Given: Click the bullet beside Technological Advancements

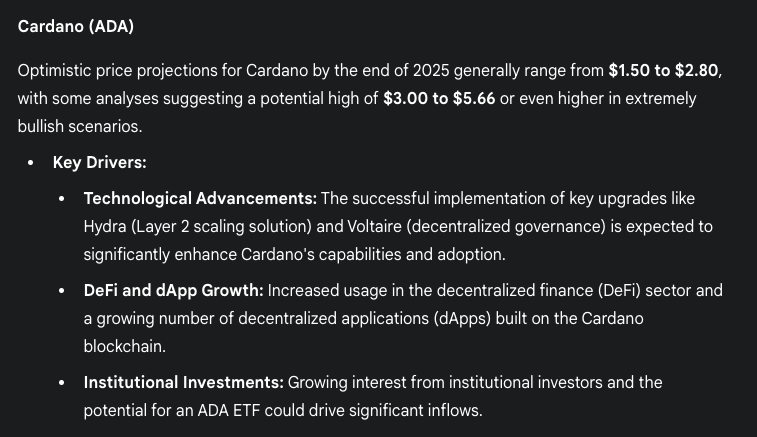Looking at the screenshot, I should (x=62, y=198).
